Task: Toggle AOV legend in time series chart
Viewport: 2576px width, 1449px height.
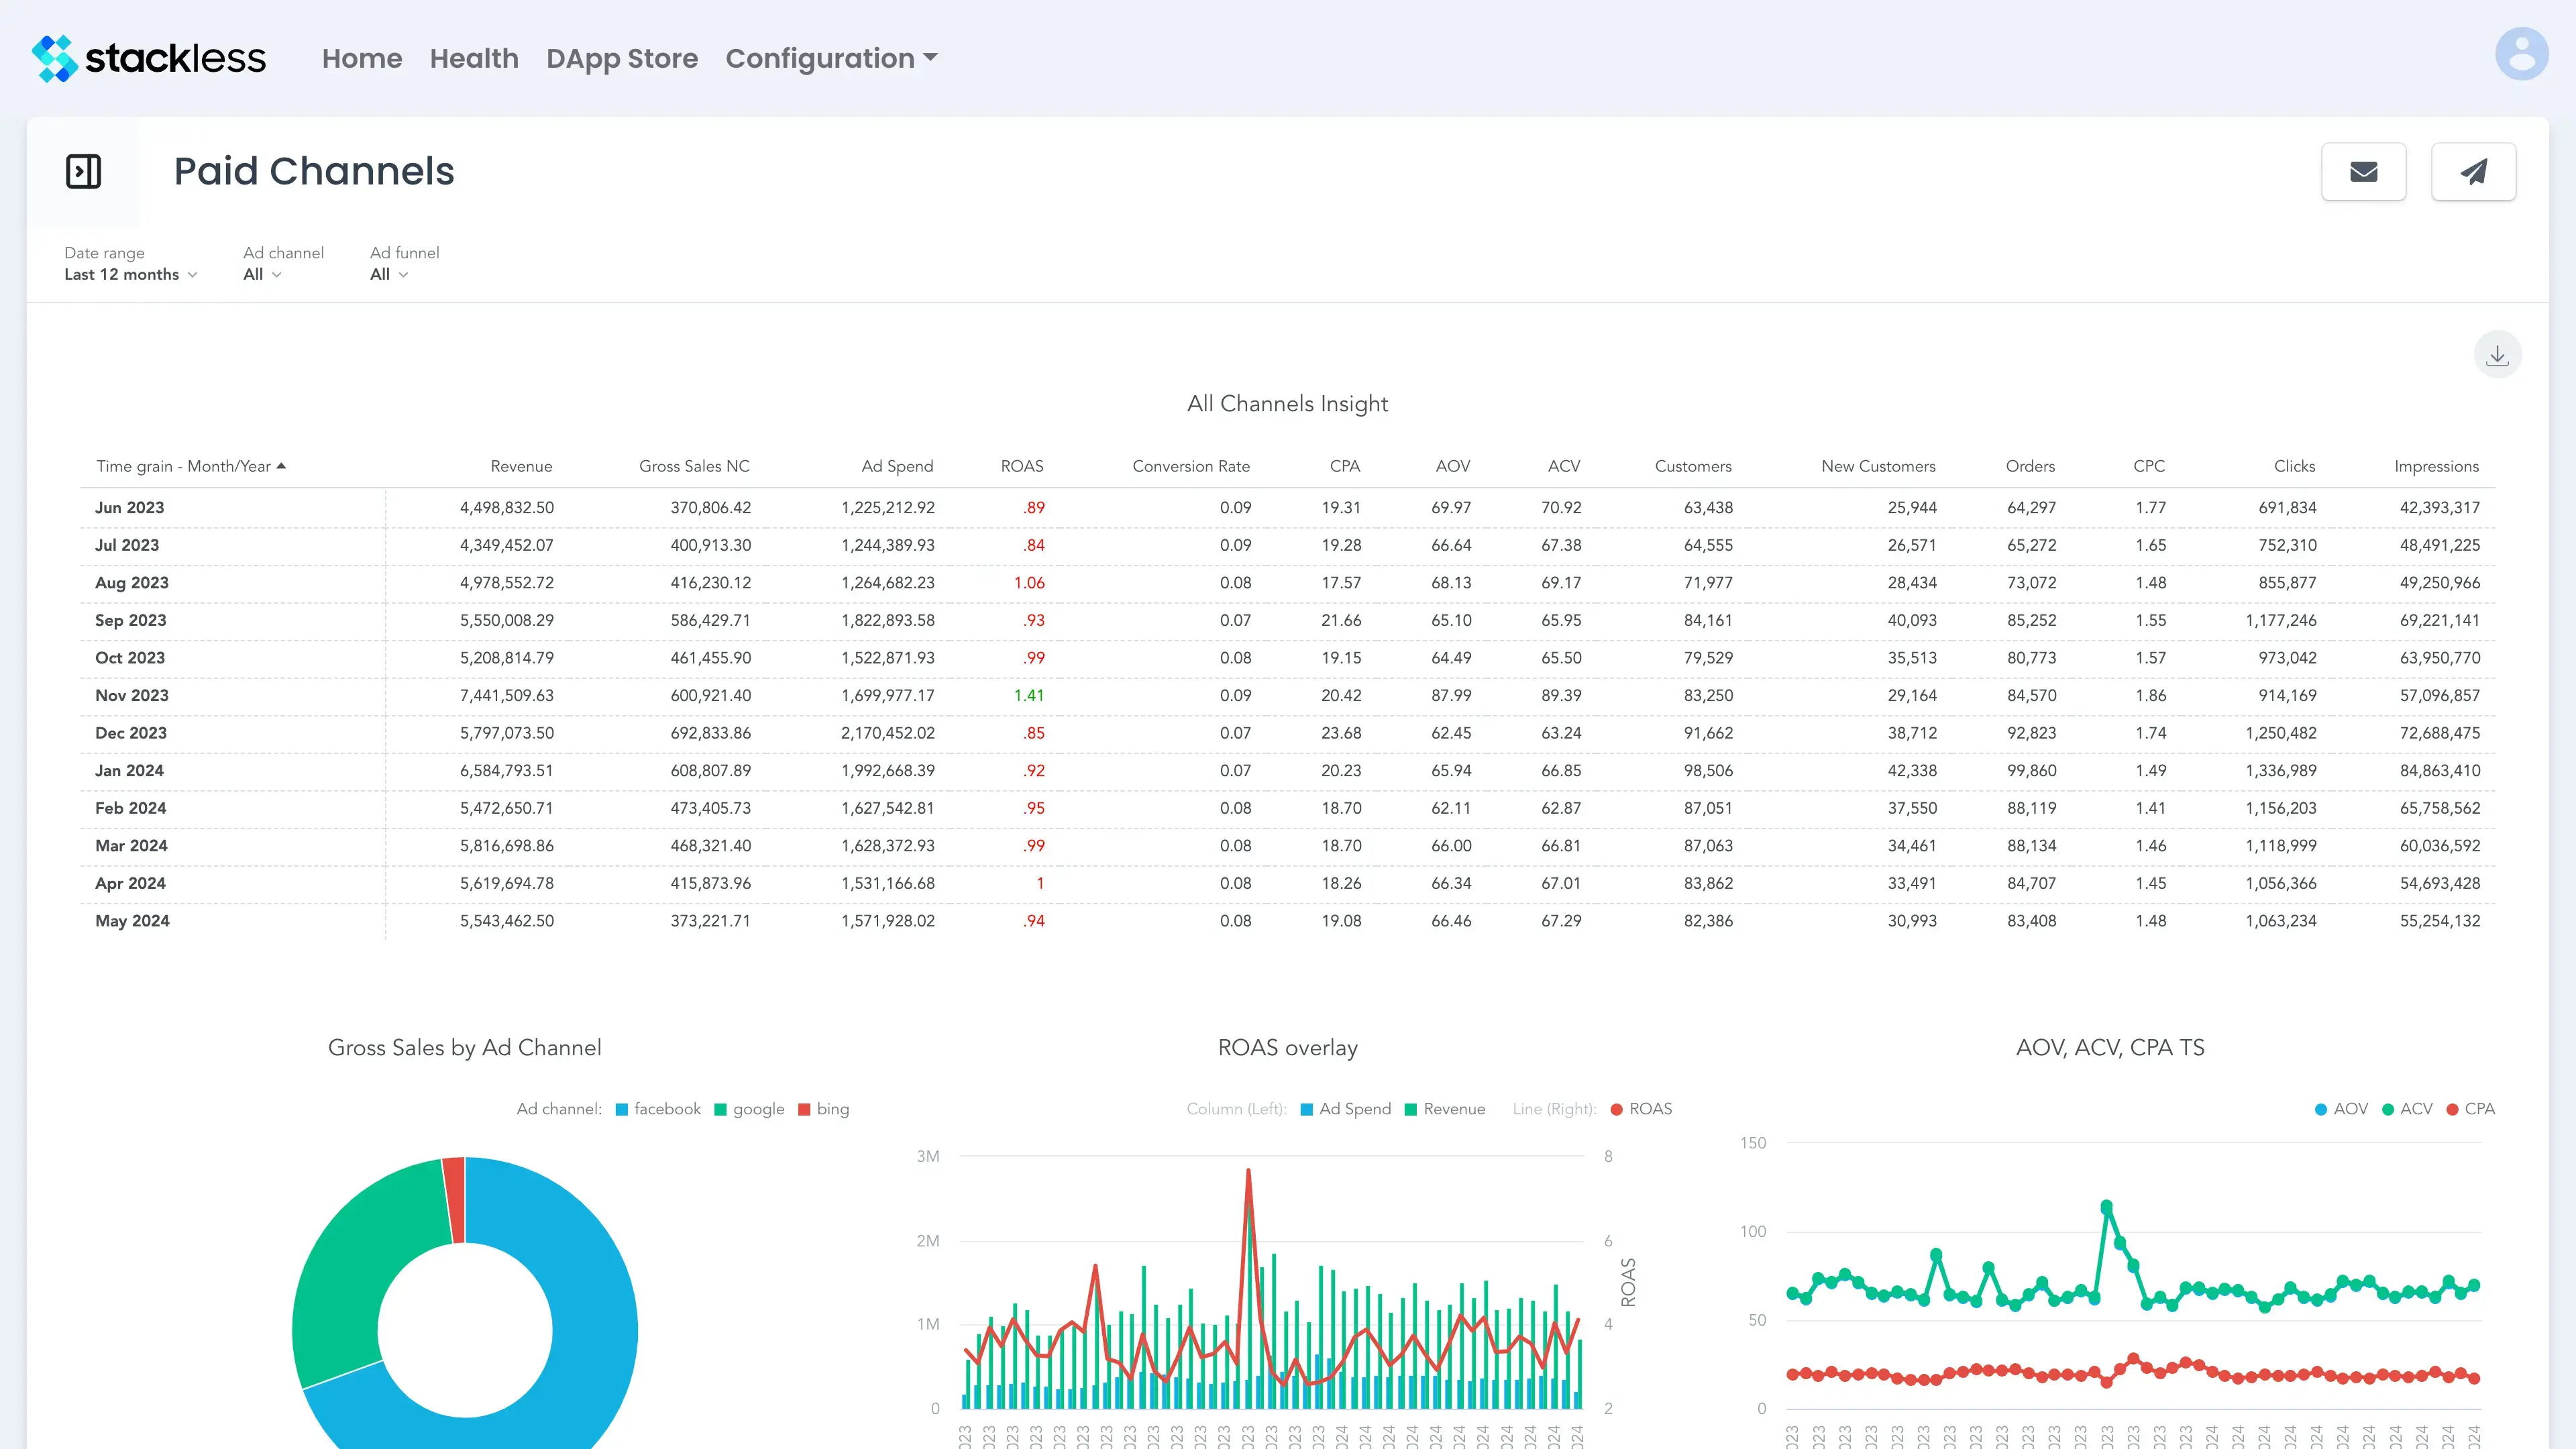Action: tap(2341, 1109)
